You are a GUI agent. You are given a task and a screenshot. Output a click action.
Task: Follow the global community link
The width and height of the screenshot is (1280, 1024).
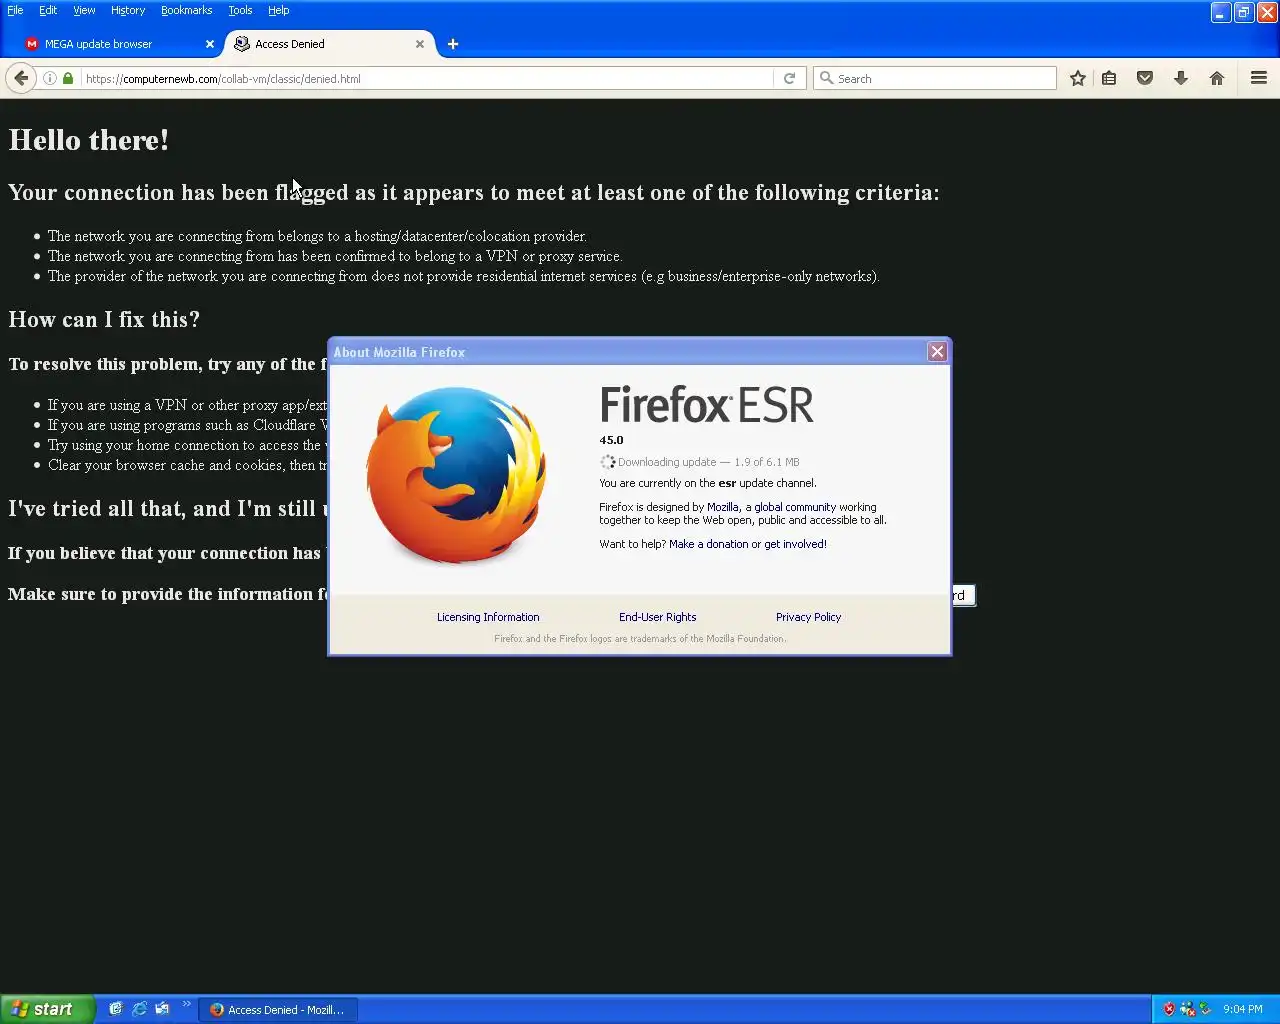(x=795, y=507)
